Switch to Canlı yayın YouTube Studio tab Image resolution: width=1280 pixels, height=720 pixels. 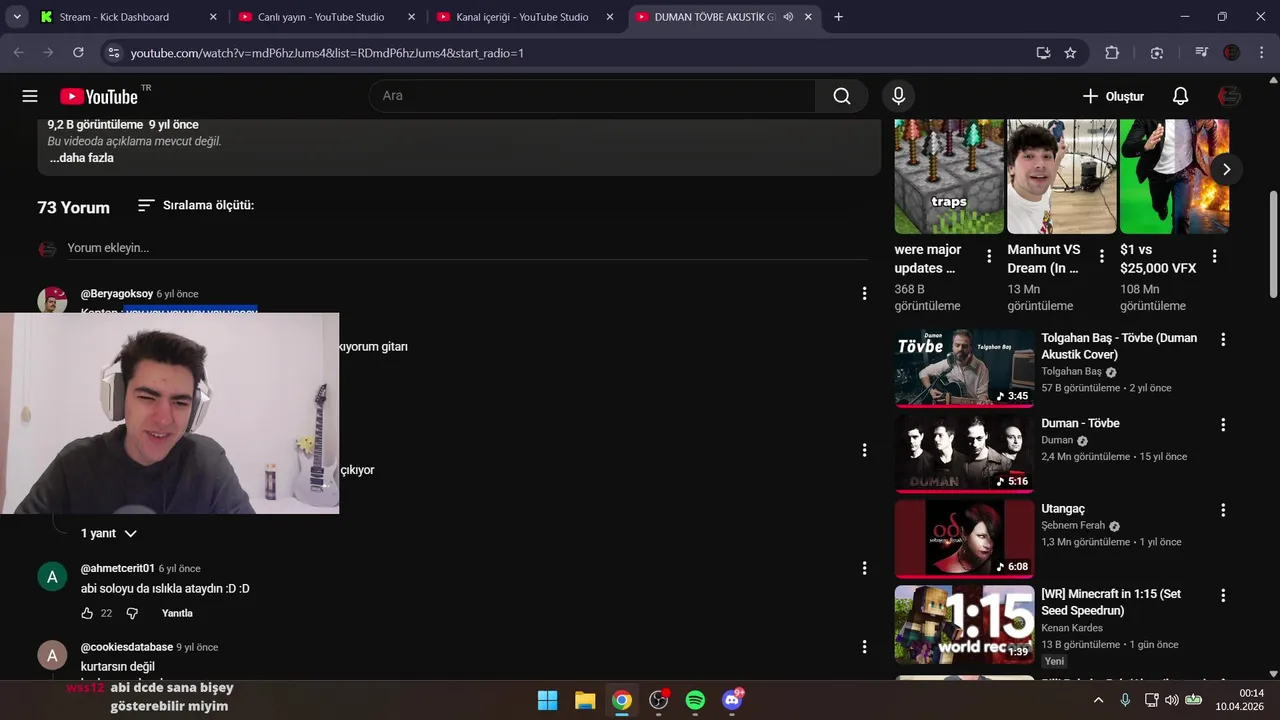[327, 17]
